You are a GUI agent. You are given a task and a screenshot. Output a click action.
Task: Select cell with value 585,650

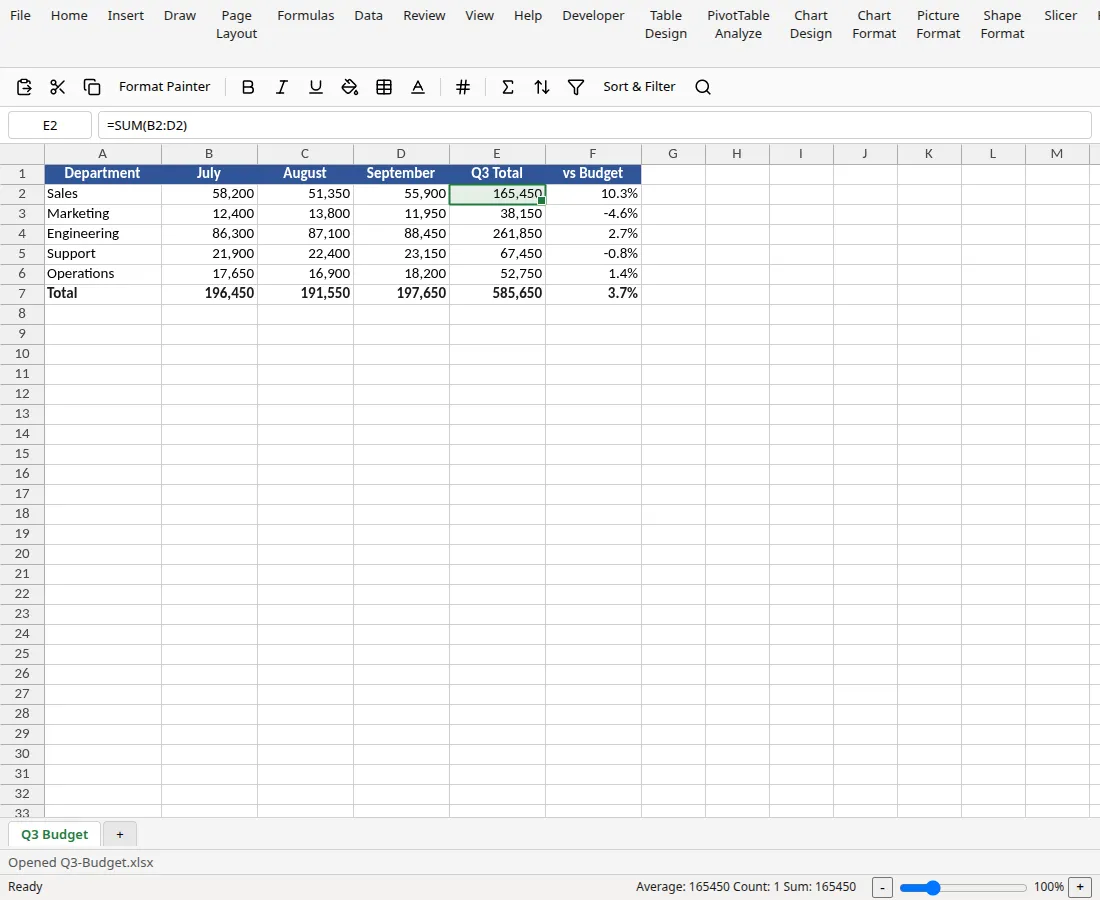[x=497, y=294]
